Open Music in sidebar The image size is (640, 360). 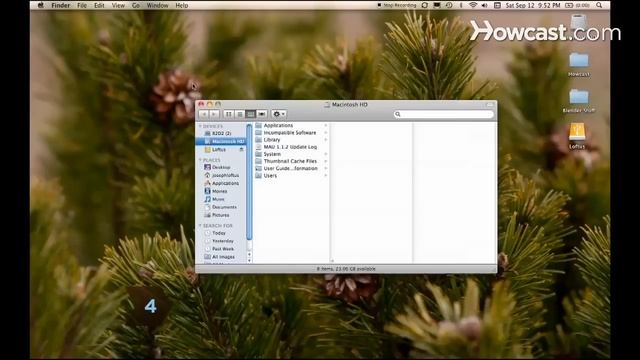coord(221,199)
